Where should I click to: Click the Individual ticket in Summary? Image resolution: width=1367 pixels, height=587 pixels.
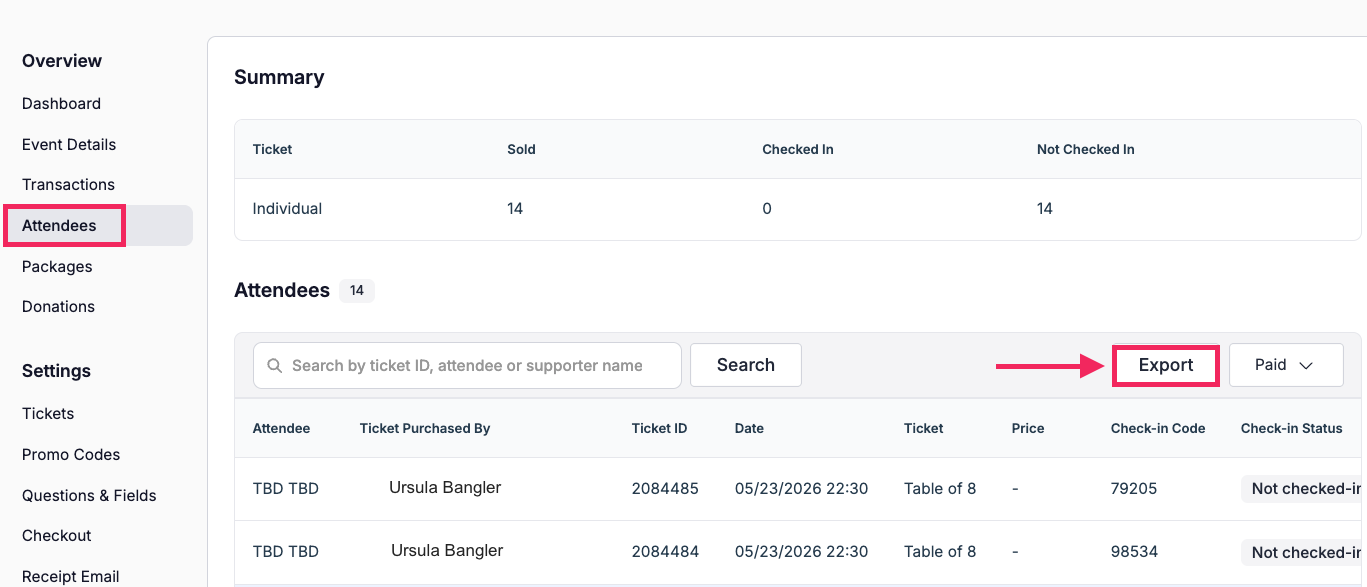pos(287,209)
